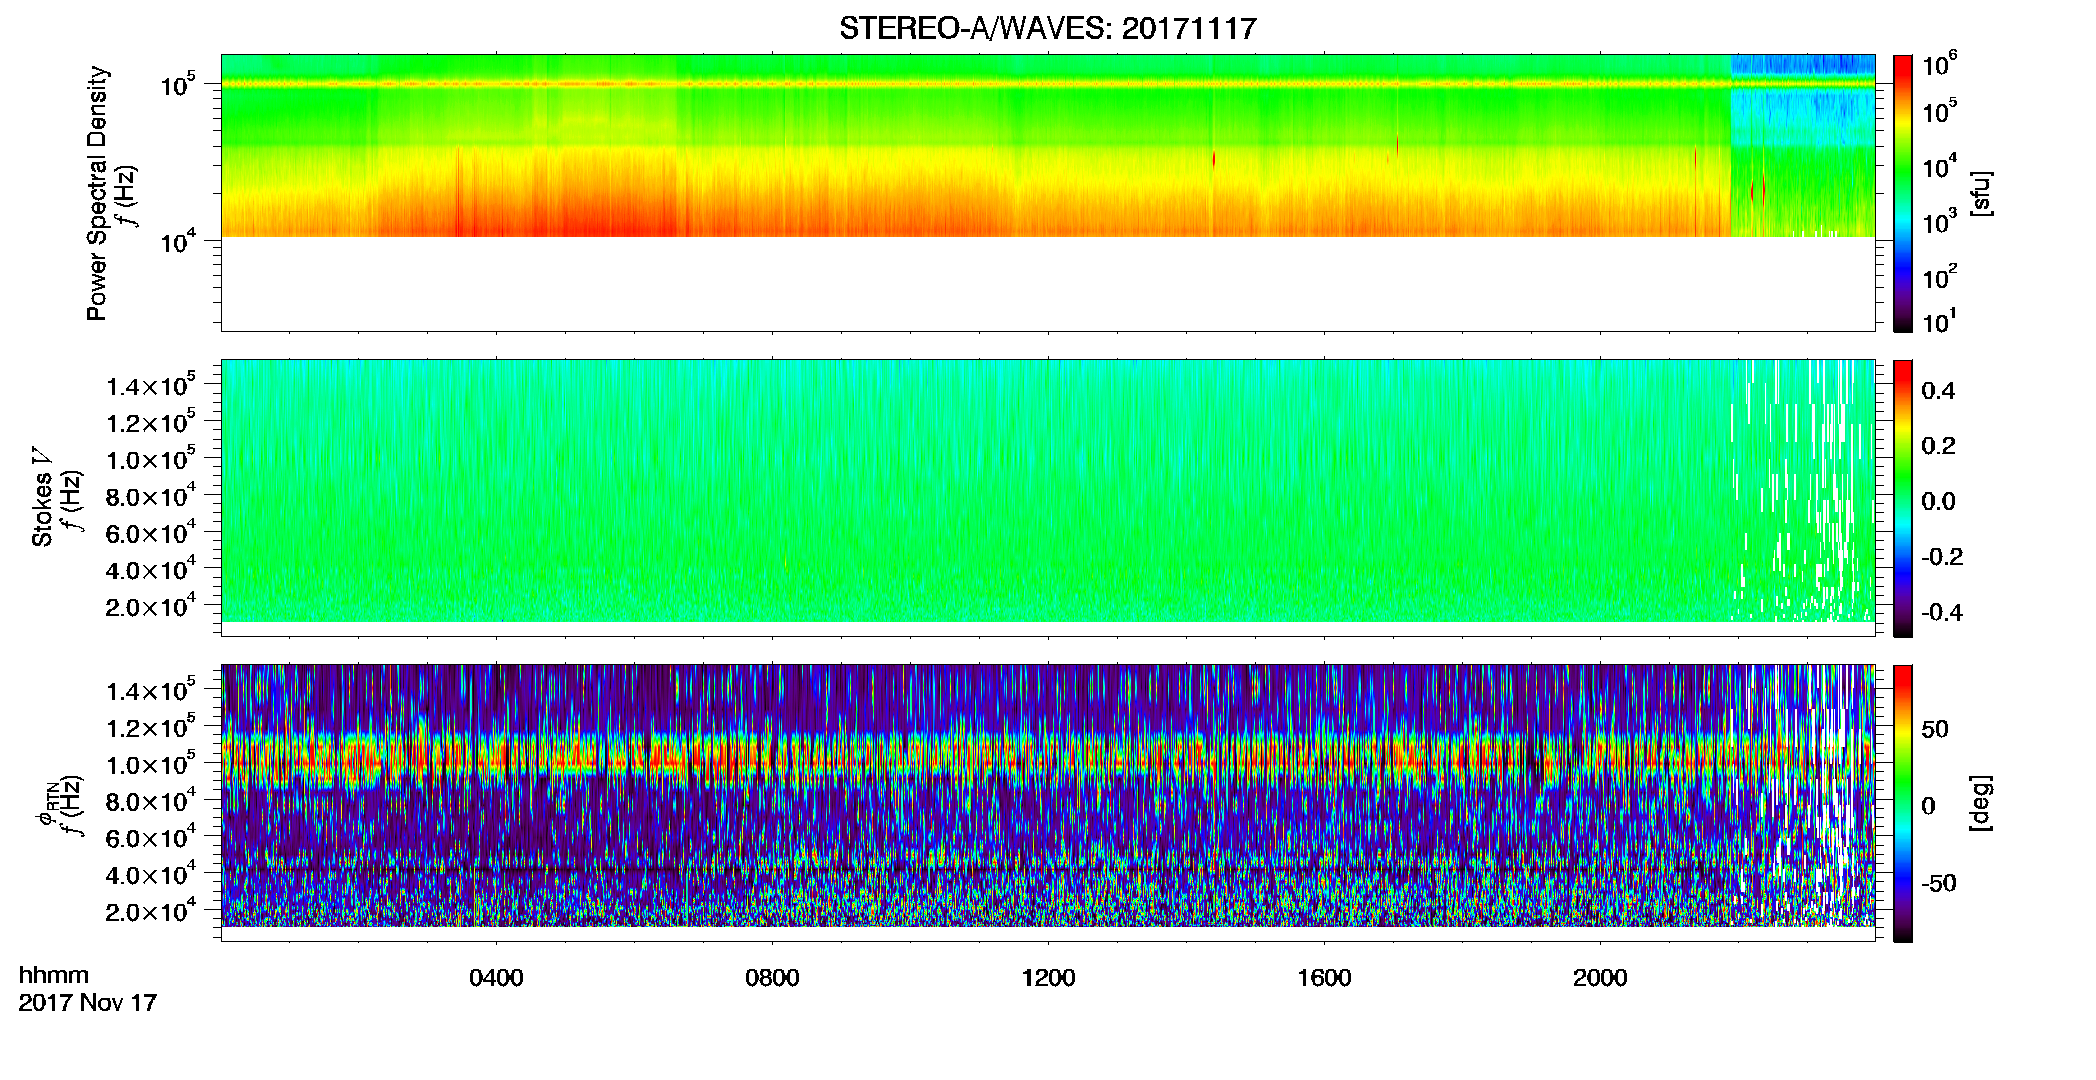2096x1080 pixels.
Task: Click the hhmm time format label
Action: (54, 975)
